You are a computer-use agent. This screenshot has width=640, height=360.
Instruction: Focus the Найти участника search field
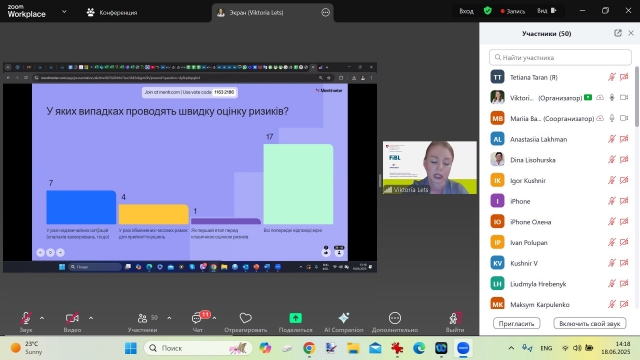(560, 58)
